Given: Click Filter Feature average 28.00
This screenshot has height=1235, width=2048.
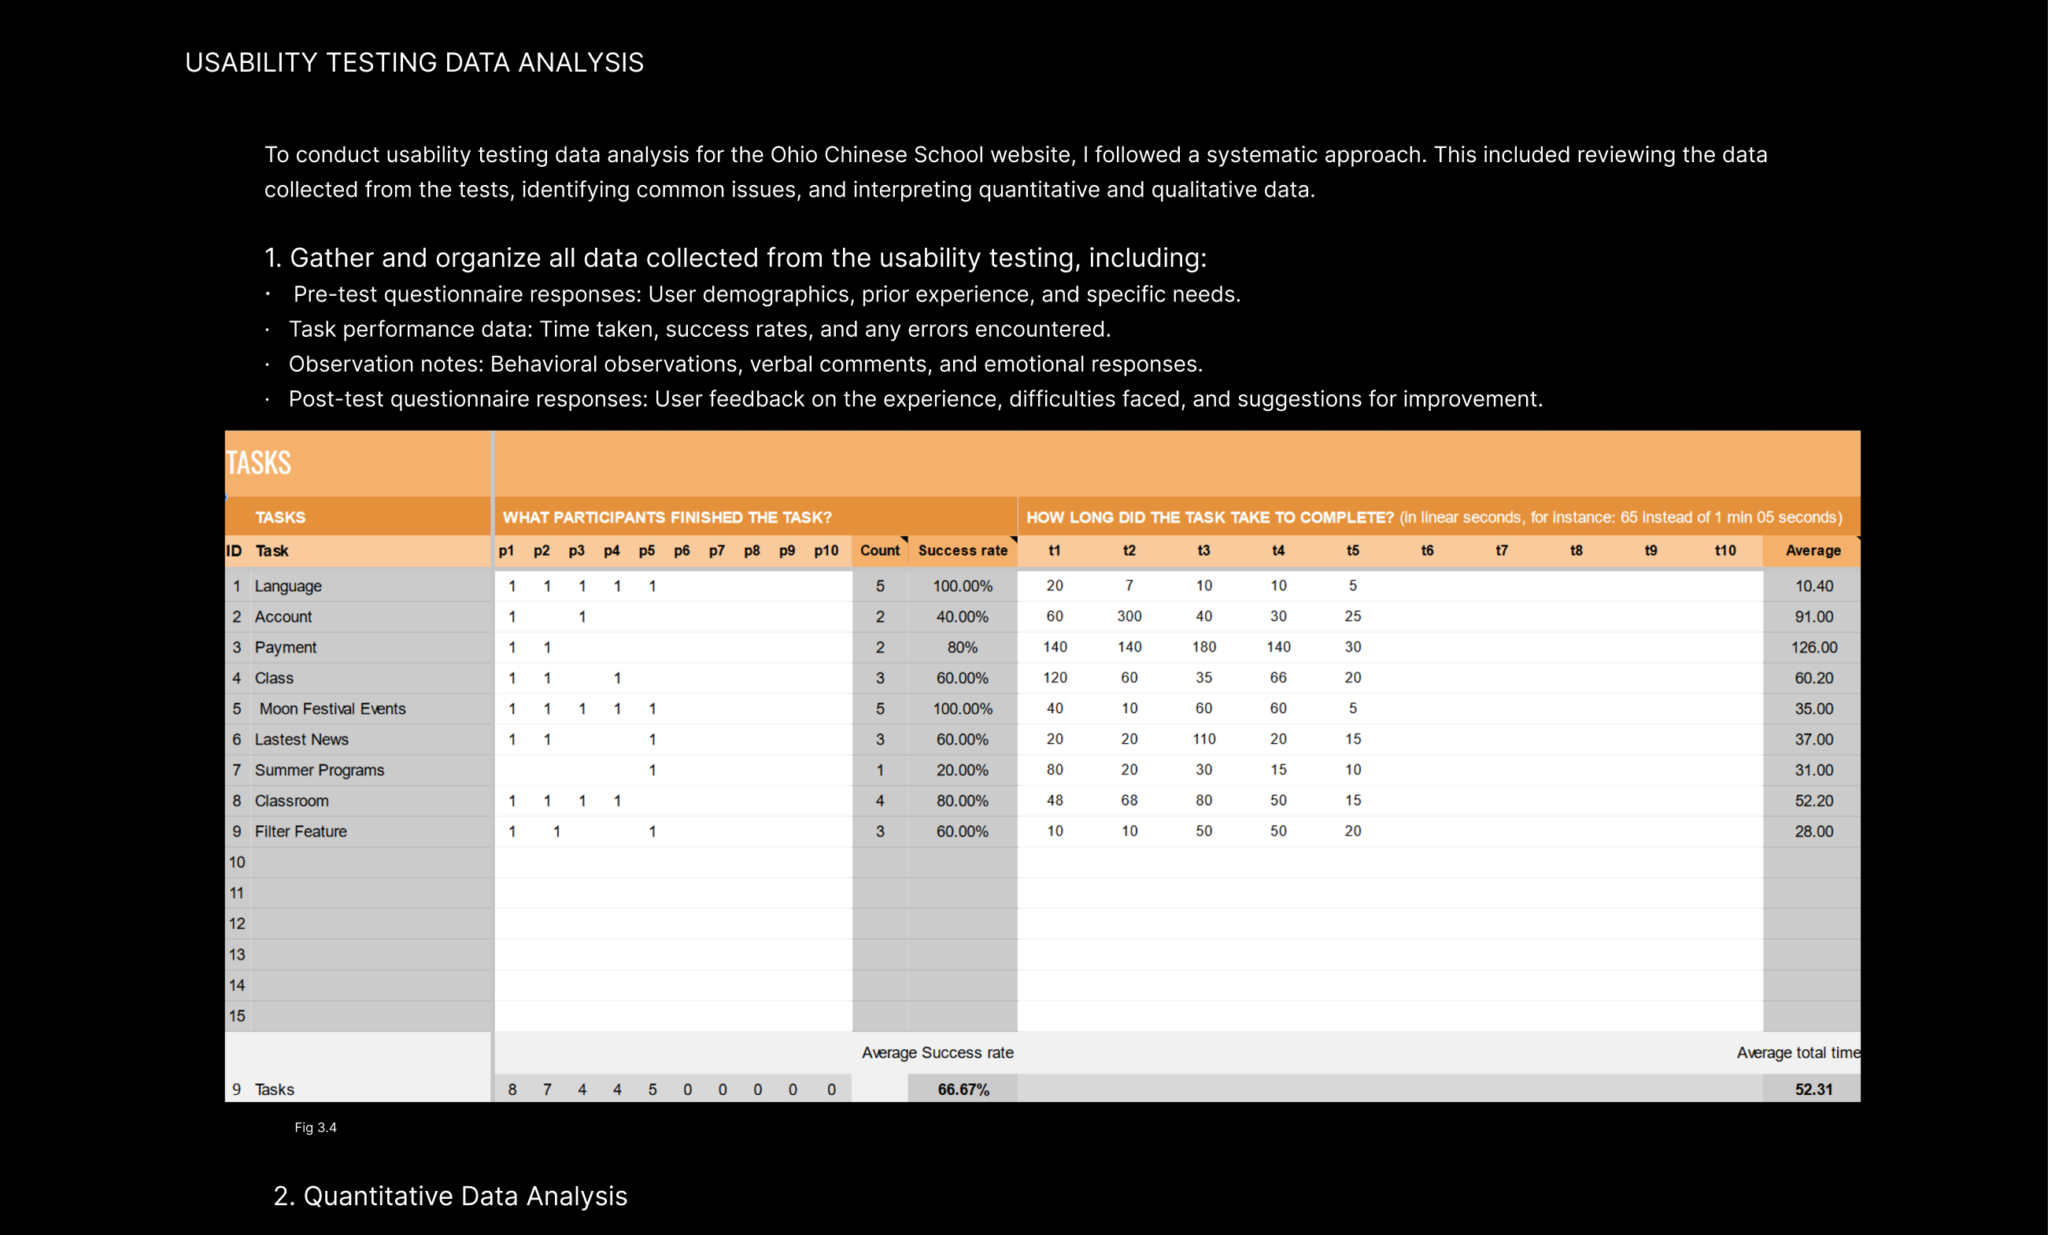Looking at the screenshot, I should tap(1814, 832).
